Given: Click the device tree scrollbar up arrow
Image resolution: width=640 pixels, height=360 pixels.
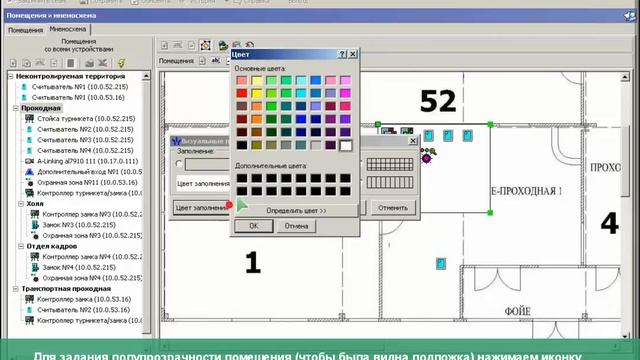Looking at the screenshot, I should [146, 76].
